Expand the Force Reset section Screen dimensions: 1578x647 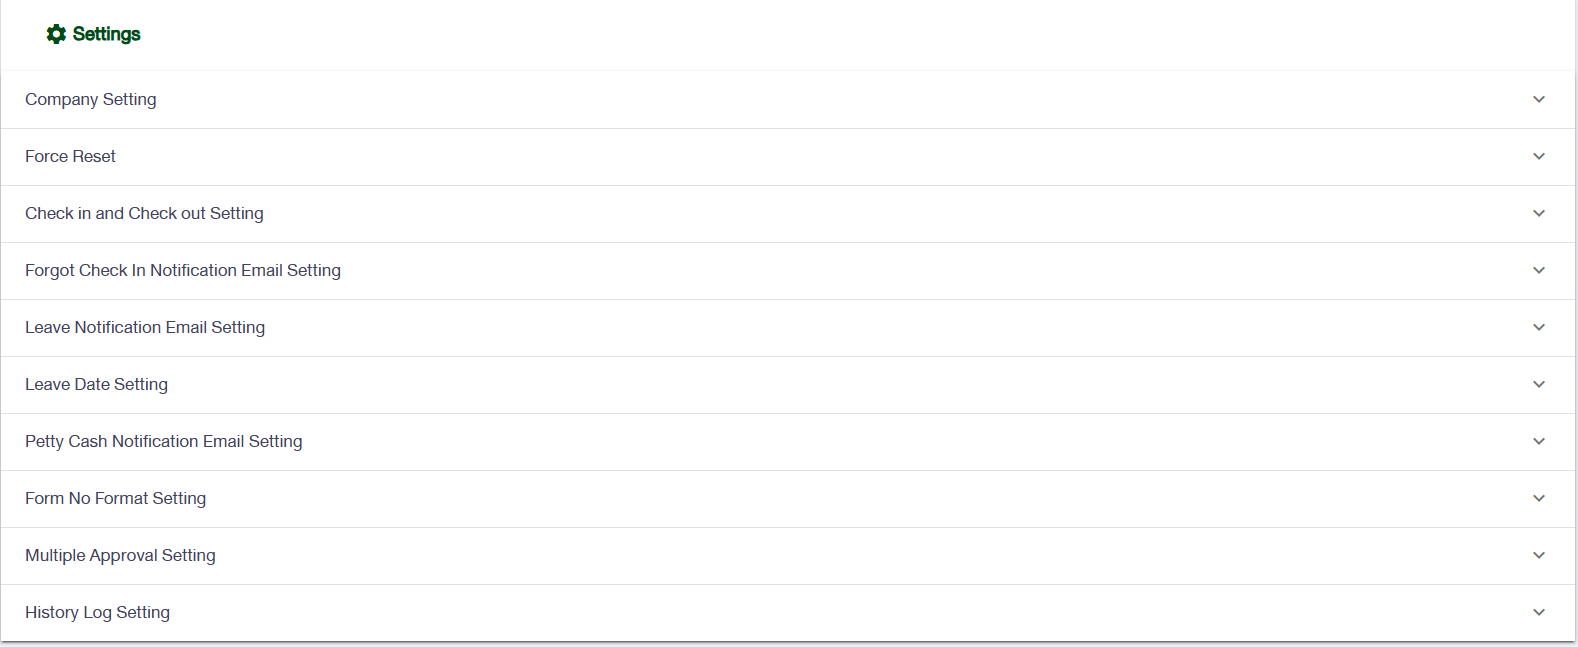[x=70, y=156]
